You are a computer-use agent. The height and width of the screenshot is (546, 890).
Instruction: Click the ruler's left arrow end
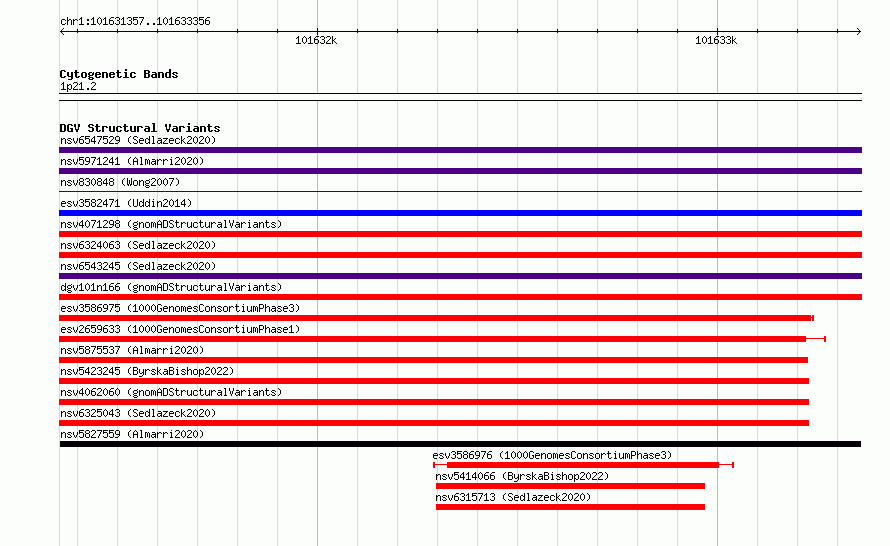pyautogui.click(x=62, y=31)
